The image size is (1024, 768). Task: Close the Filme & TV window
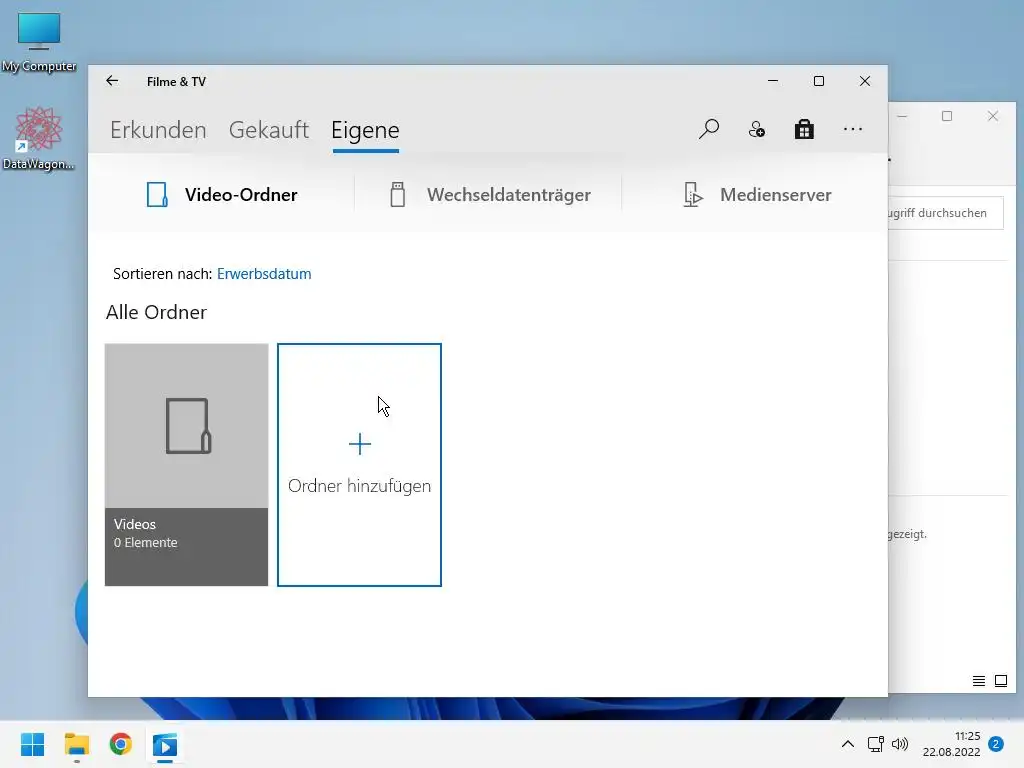point(865,81)
